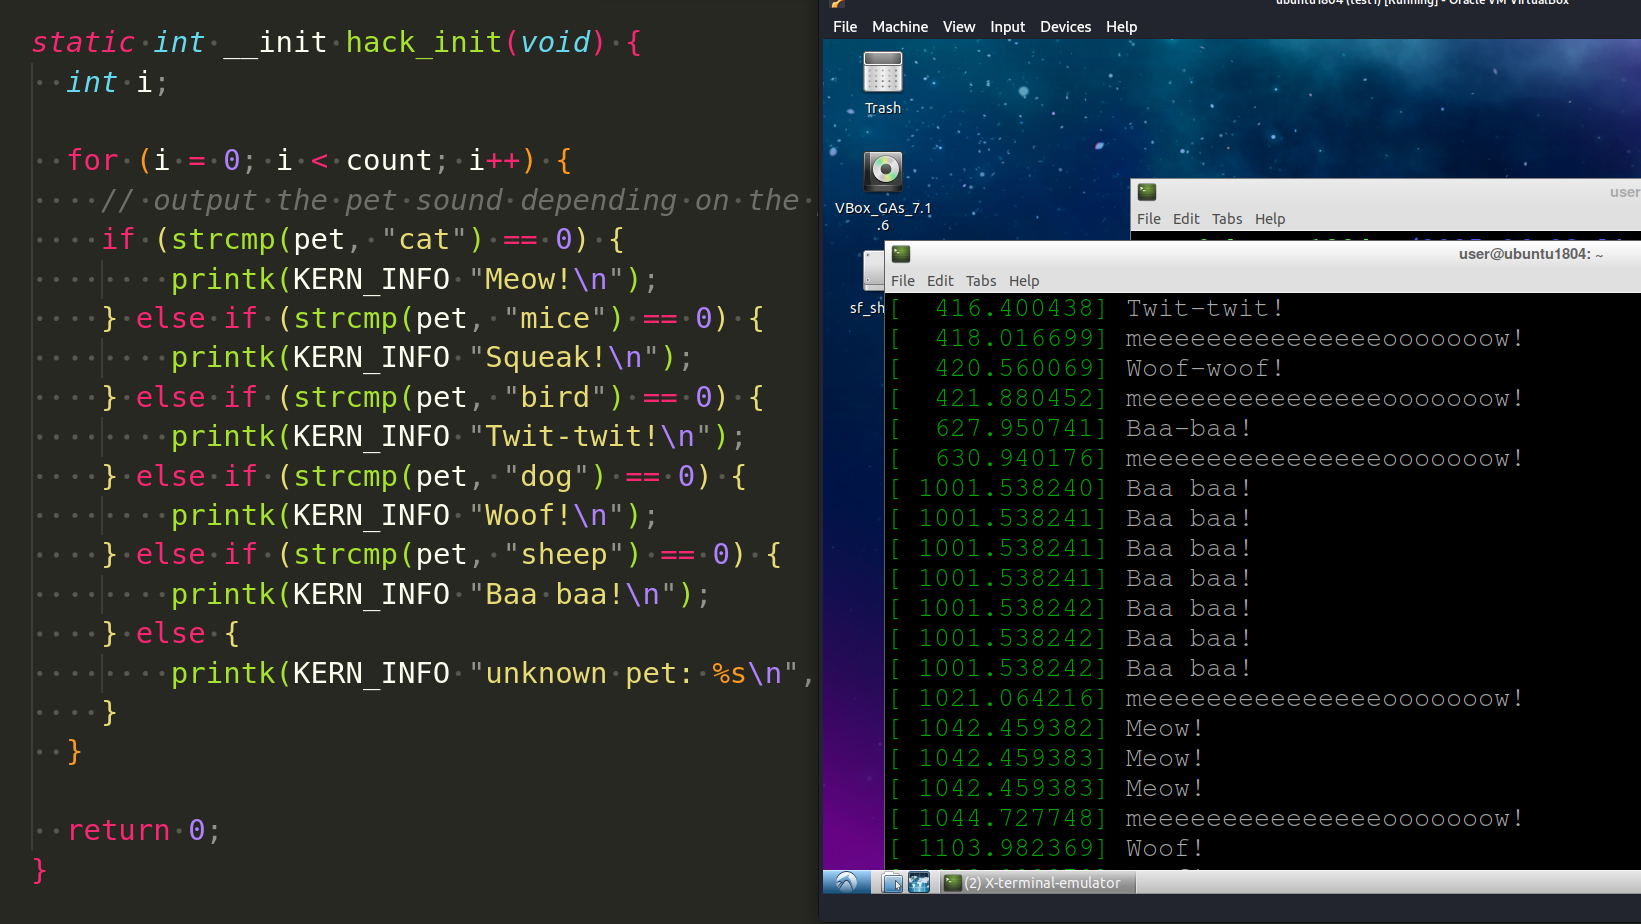
Task: Click the back terminal window's title bar icon
Action: pyautogui.click(x=1147, y=192)
